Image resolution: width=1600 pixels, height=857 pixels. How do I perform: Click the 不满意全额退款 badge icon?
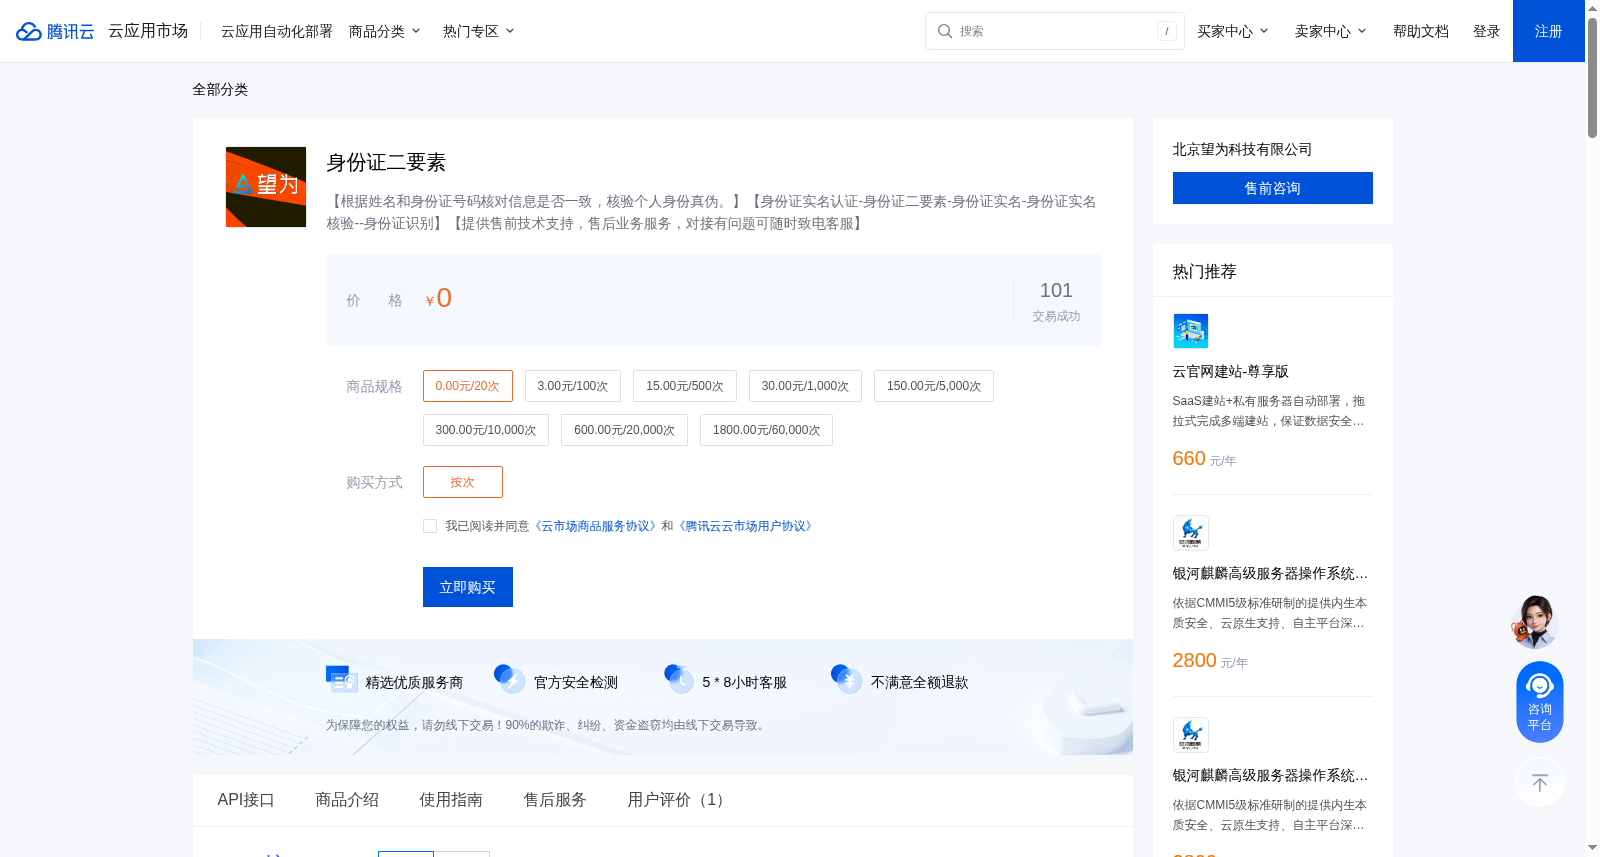847,679
